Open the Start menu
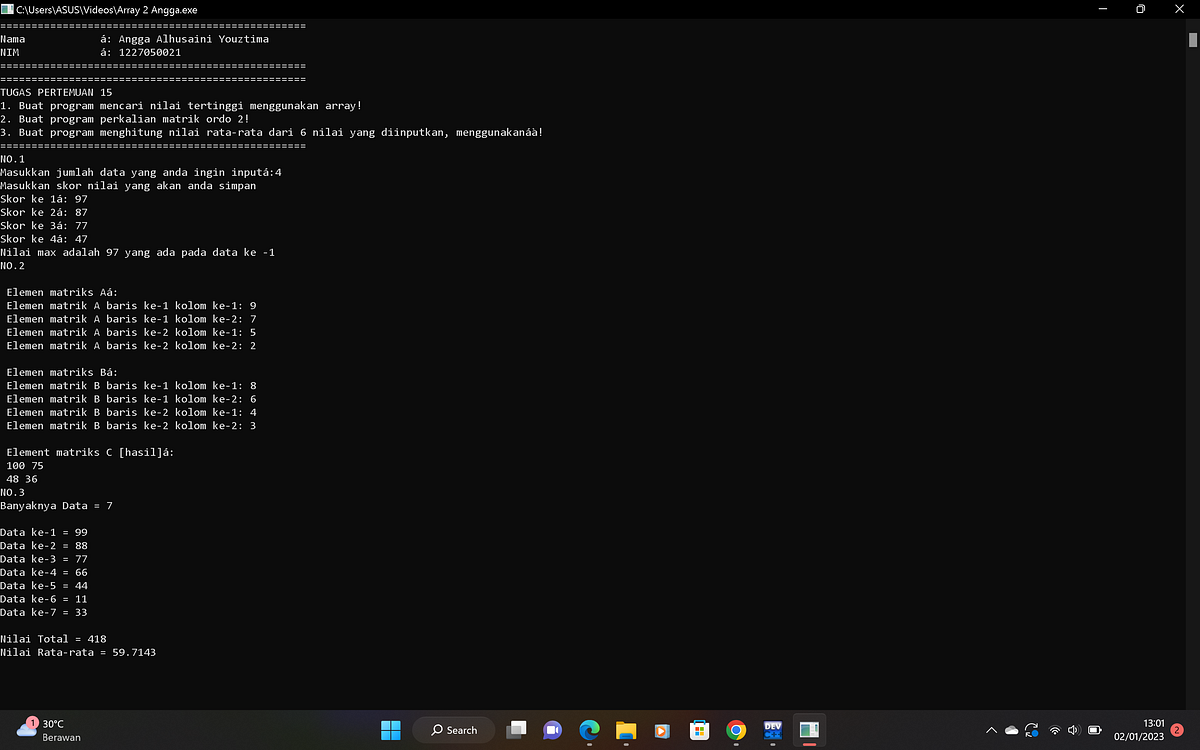The image size is (1200, 750). [390, 730]
